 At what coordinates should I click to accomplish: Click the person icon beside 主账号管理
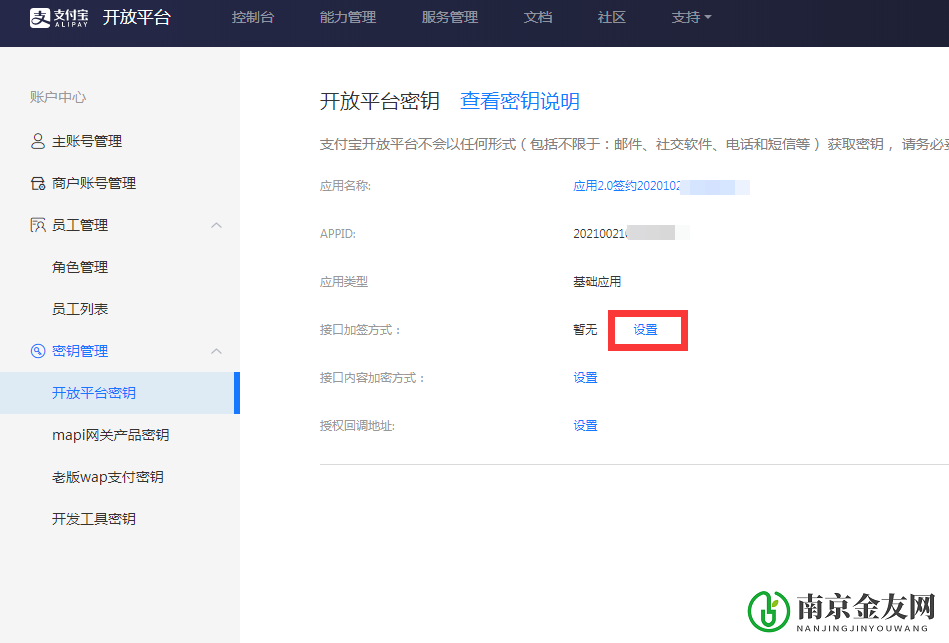(x=36, y=141)
